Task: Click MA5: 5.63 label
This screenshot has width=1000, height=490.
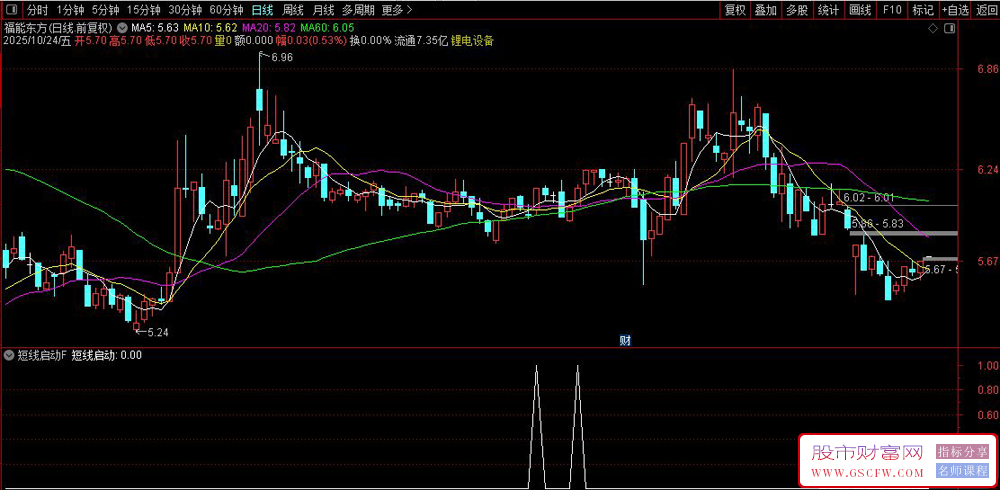Action: pyautogui.click(x=155, y=28)
